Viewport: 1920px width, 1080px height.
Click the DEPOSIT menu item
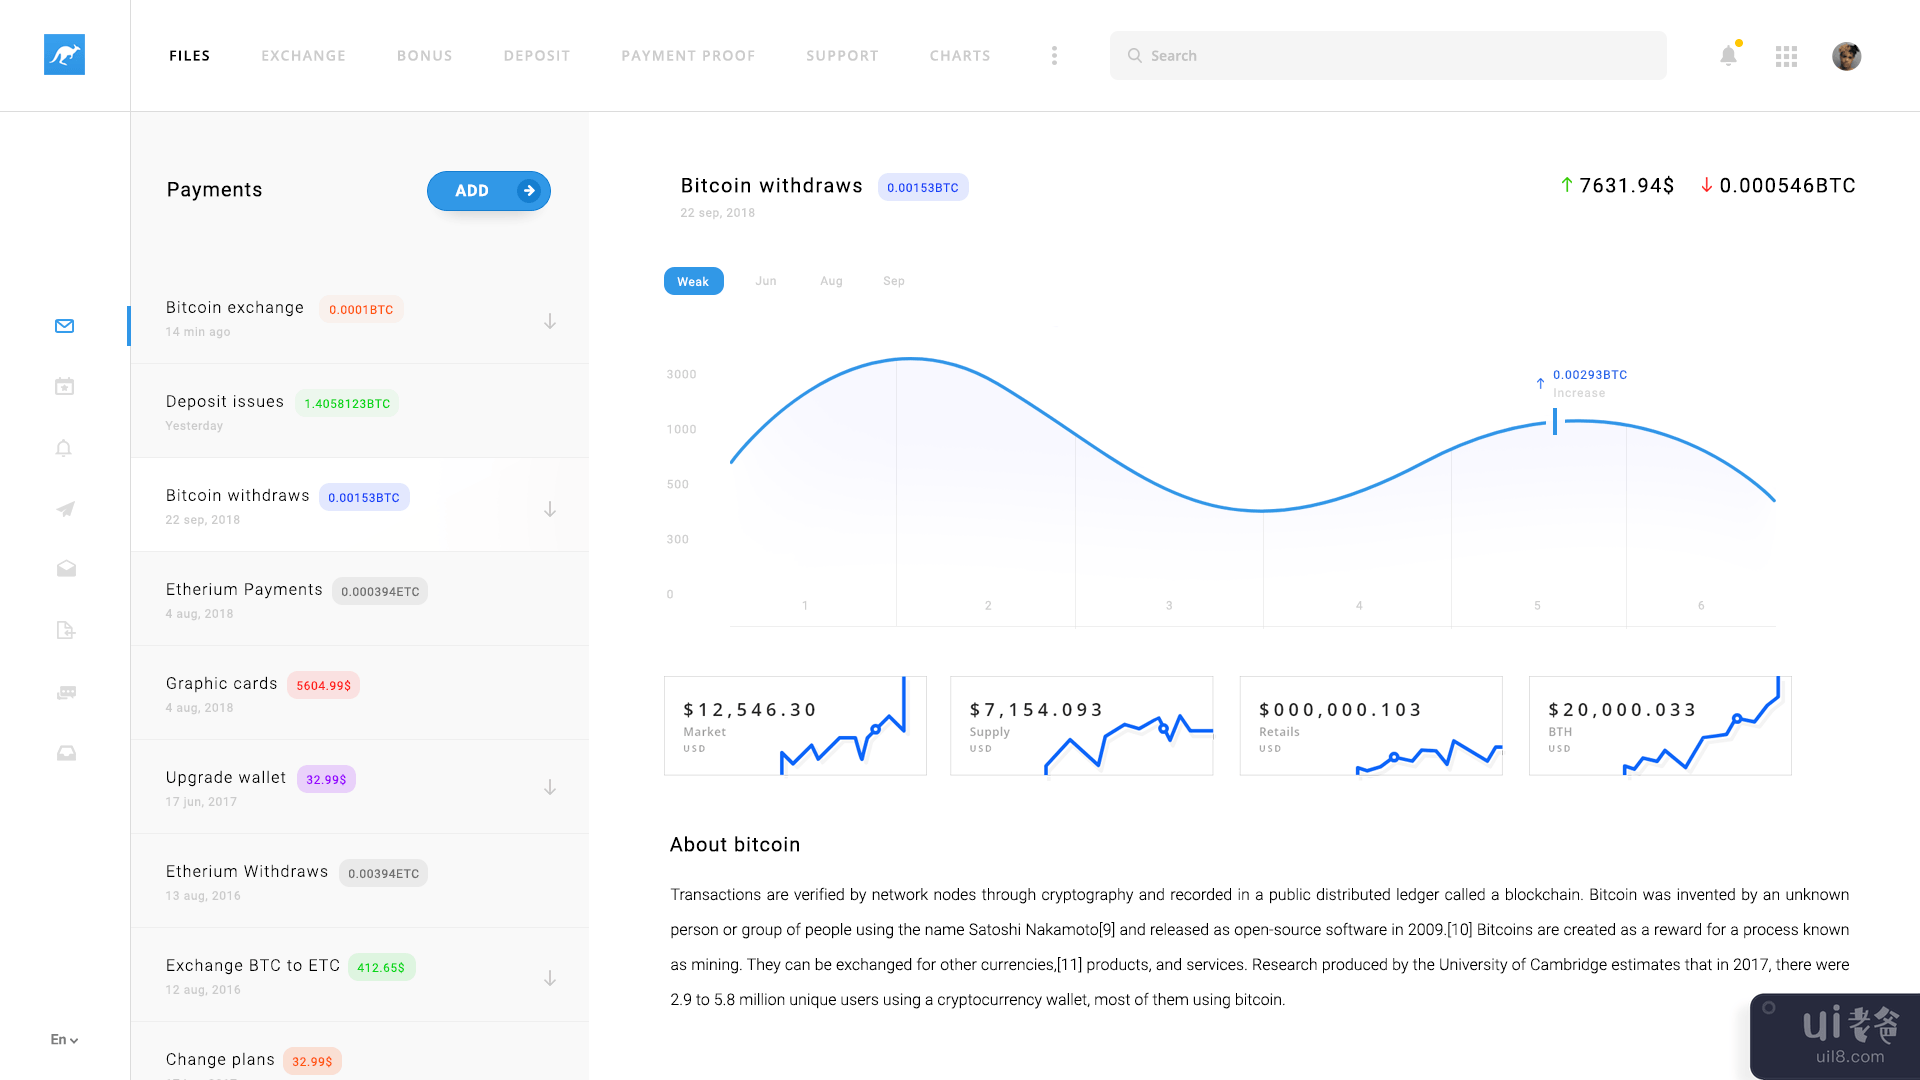(x=537, y=55)
